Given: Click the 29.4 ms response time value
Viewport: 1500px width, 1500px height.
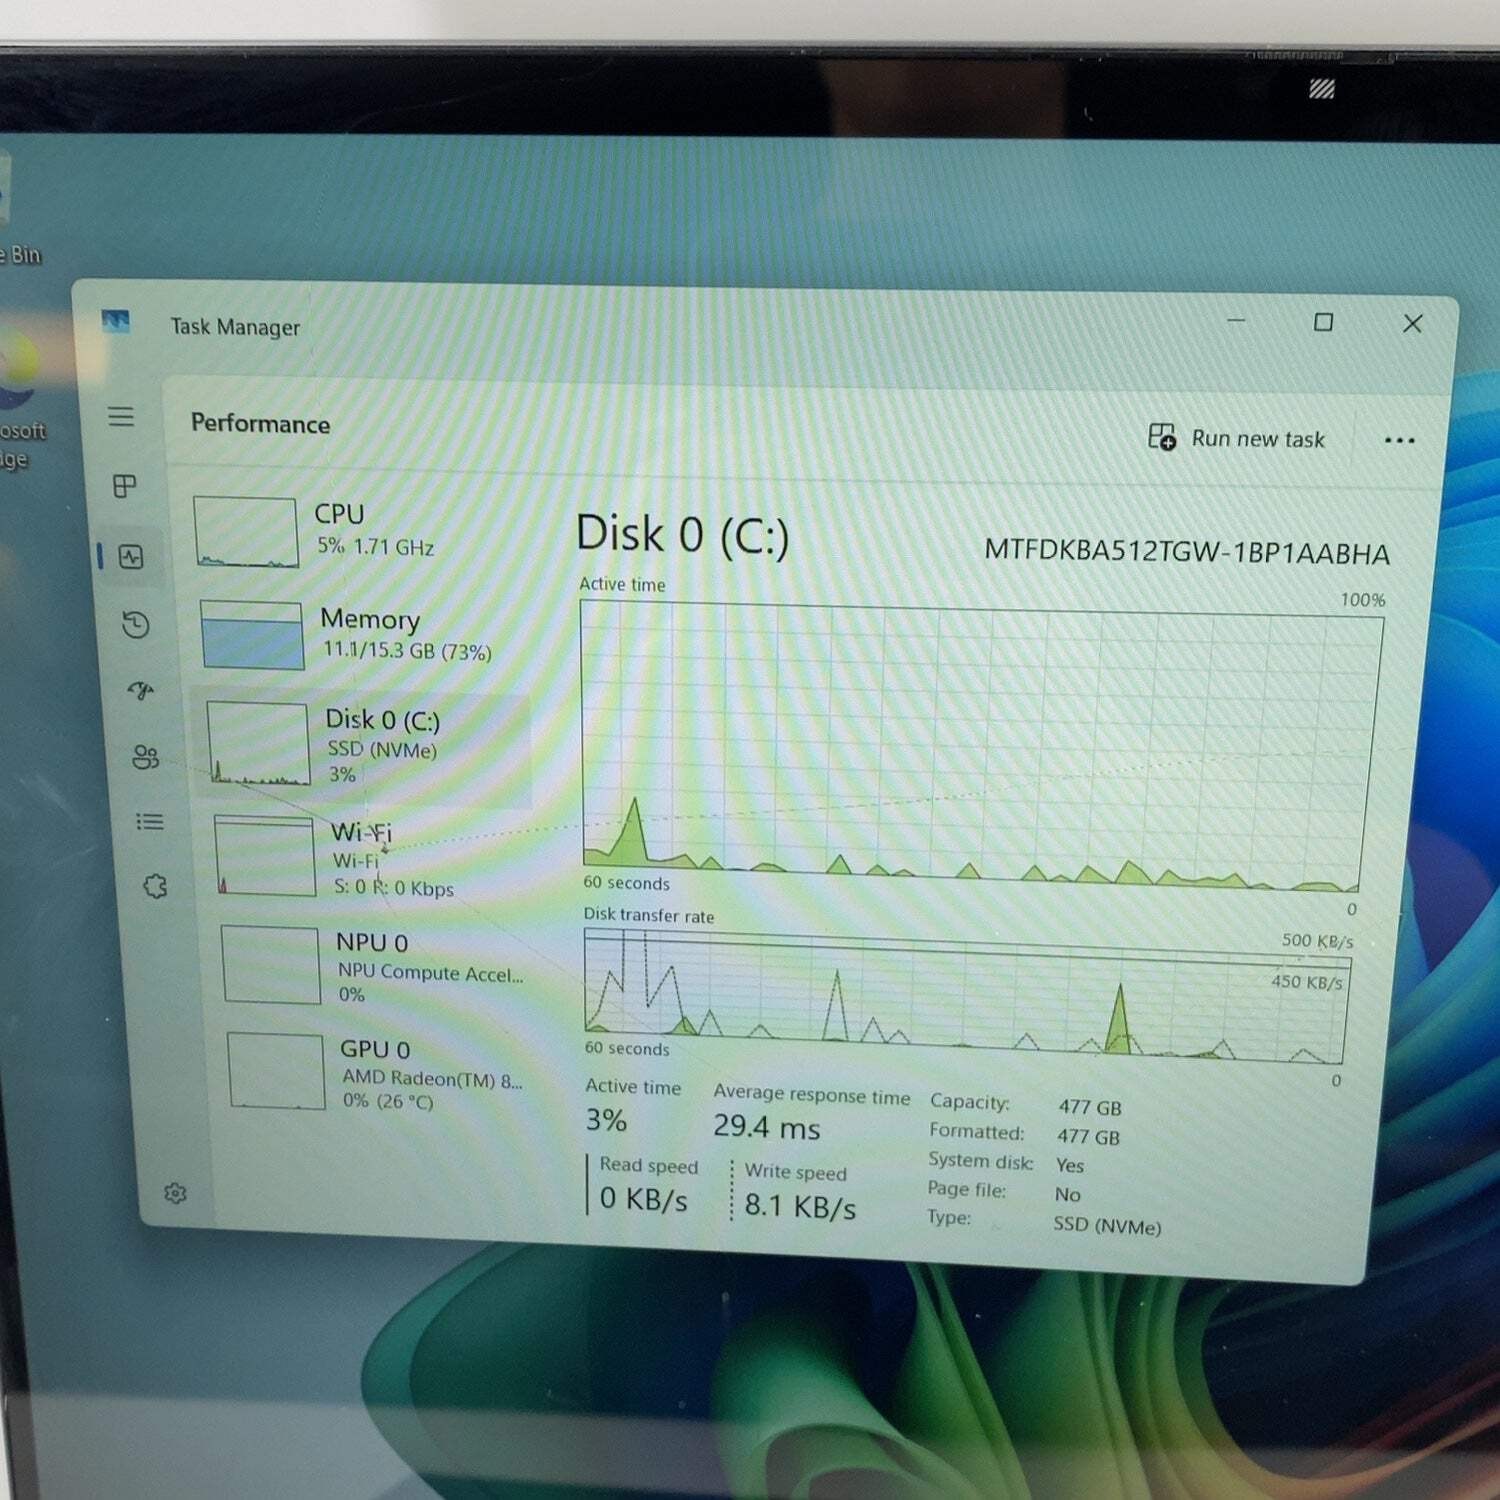Looking at the screenshot, I should [x=767, y=1127].
